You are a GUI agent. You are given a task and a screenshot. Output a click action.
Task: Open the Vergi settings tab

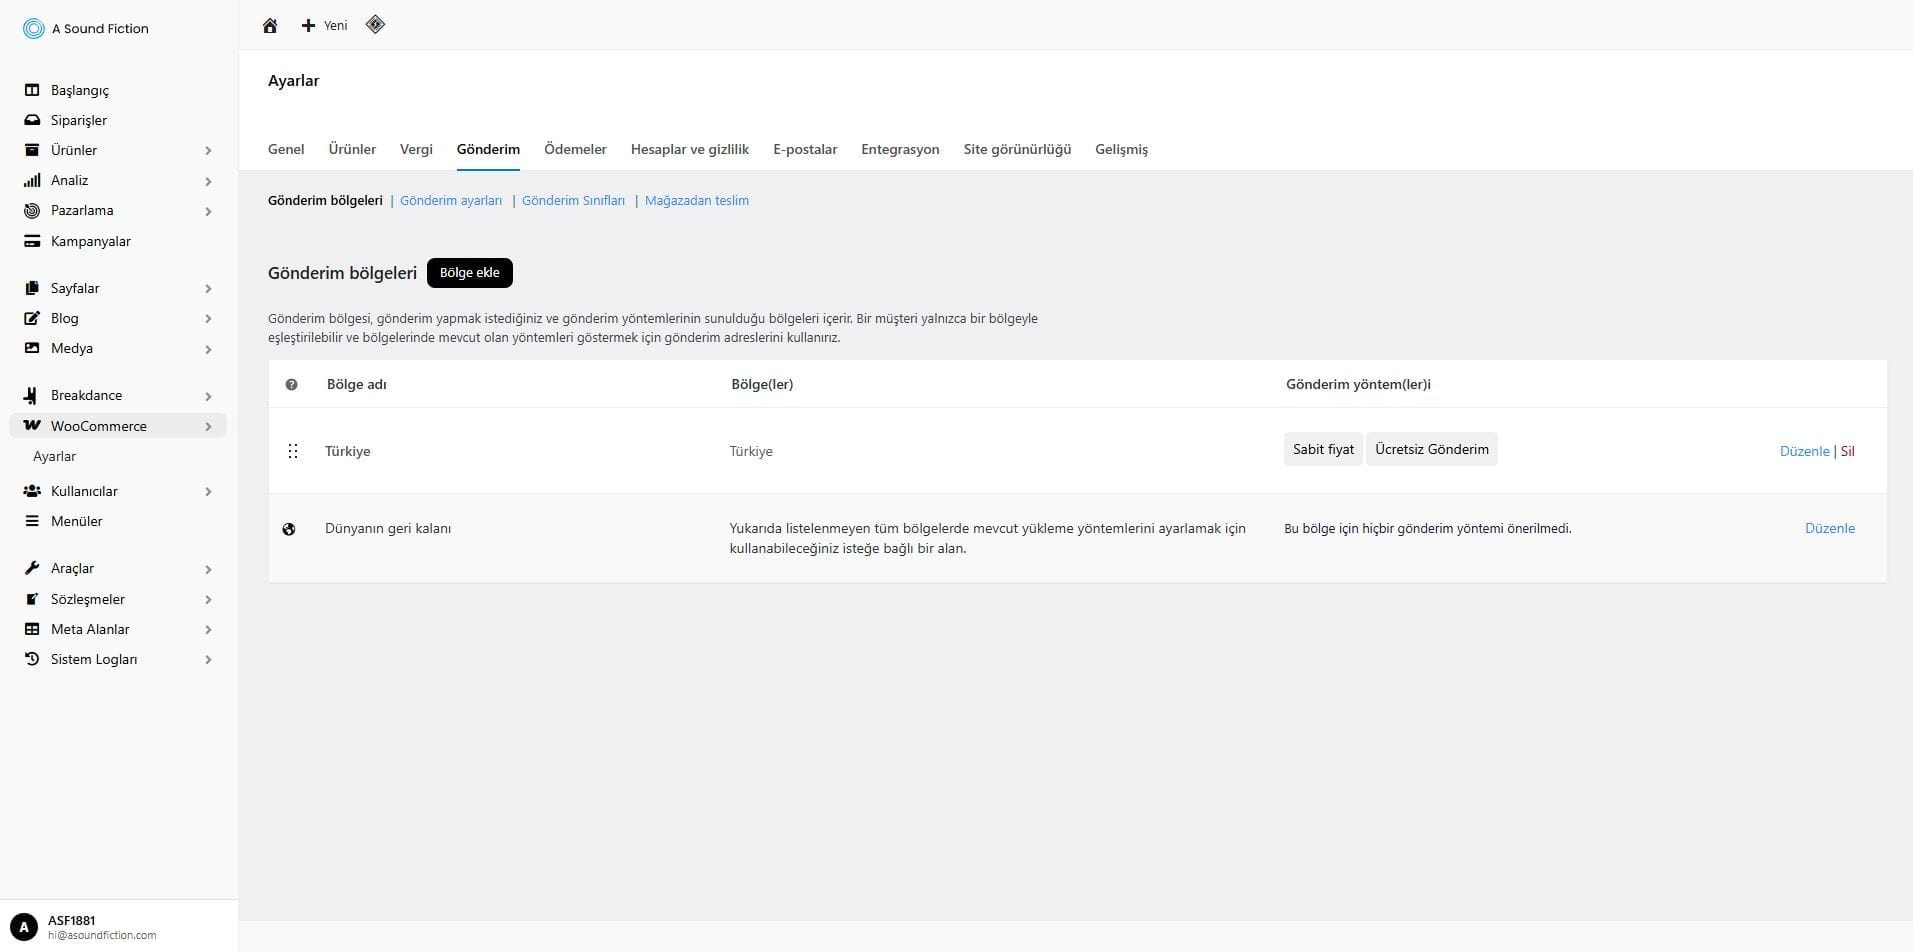pyautogui.click(x=416, y=149)
